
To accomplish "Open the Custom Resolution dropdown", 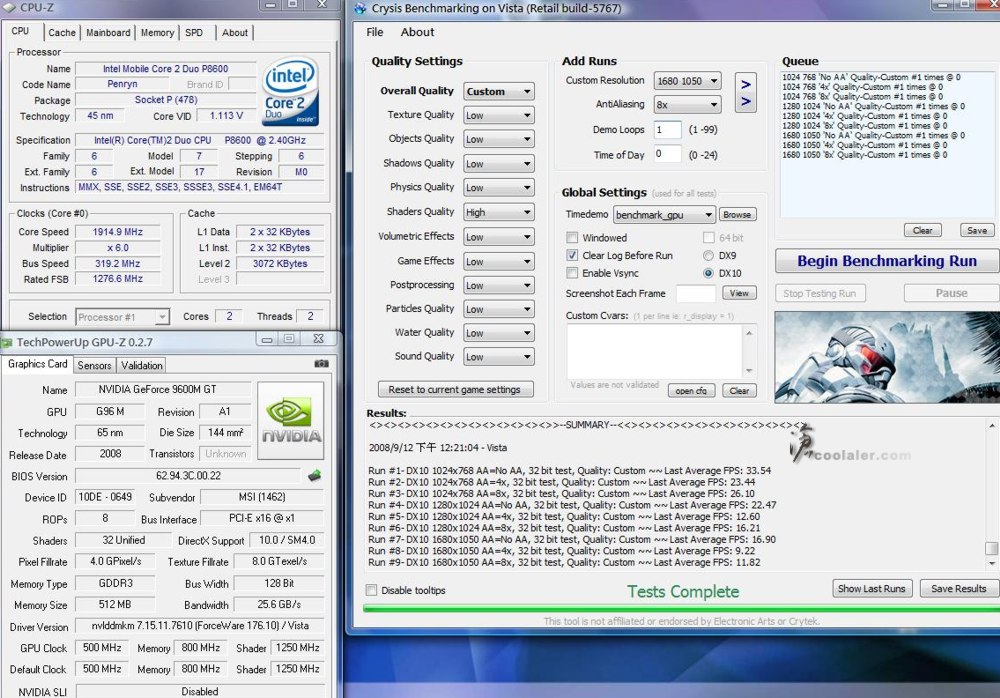I will point(688,81).
